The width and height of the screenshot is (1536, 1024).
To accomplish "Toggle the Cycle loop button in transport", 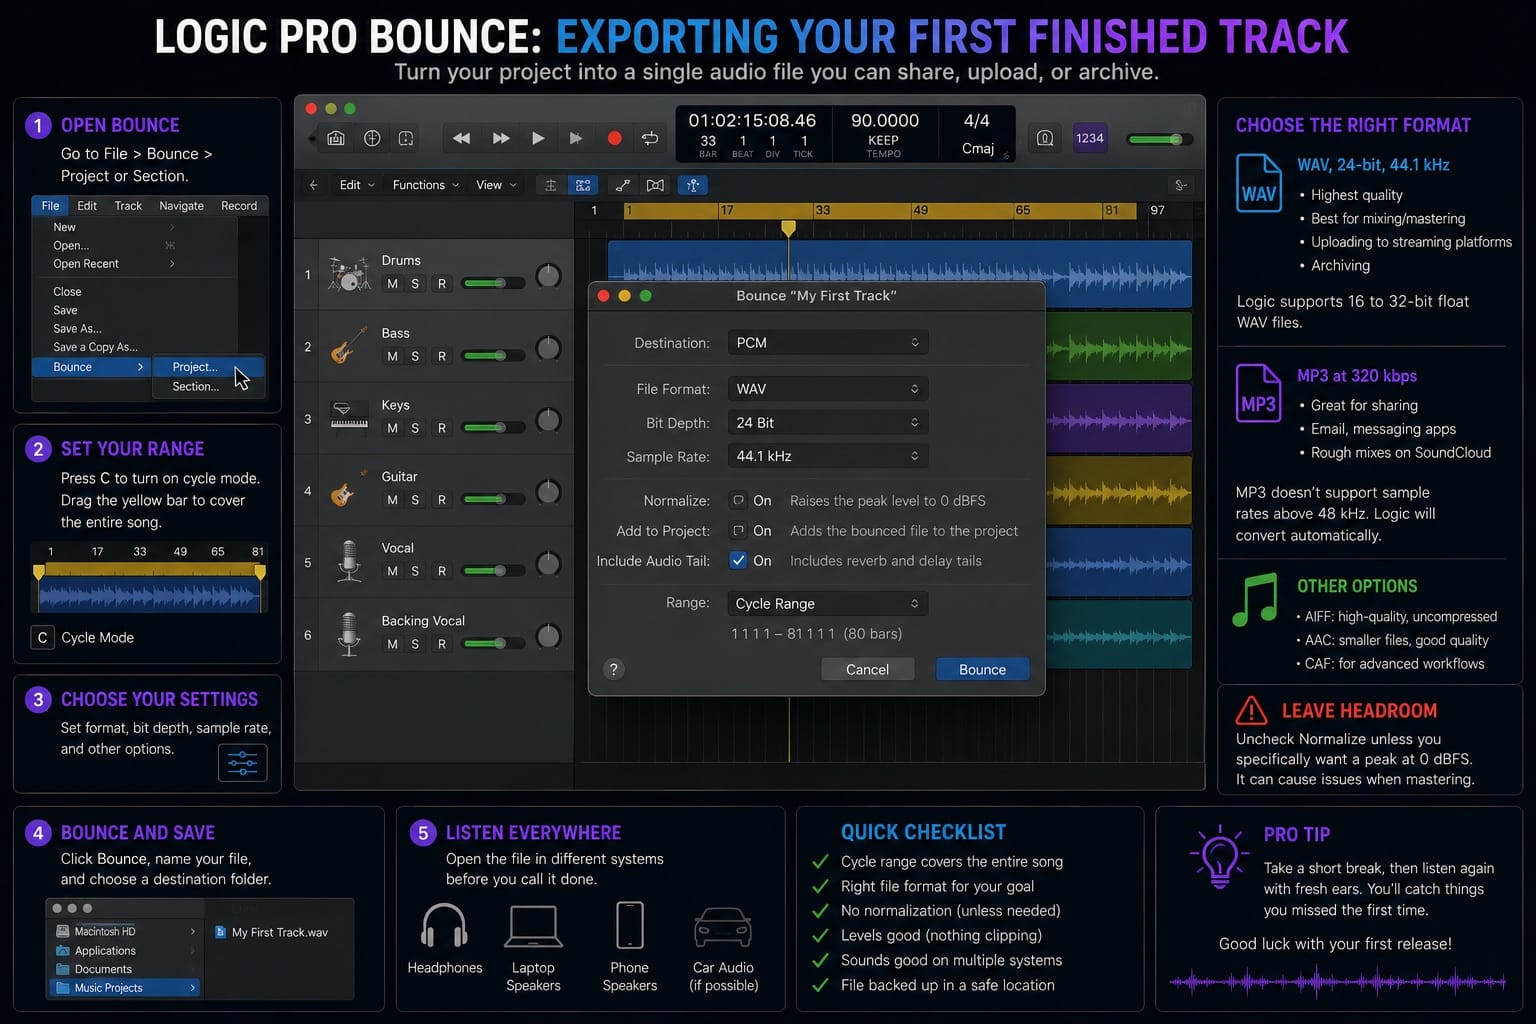I will (x=650, y=138).
